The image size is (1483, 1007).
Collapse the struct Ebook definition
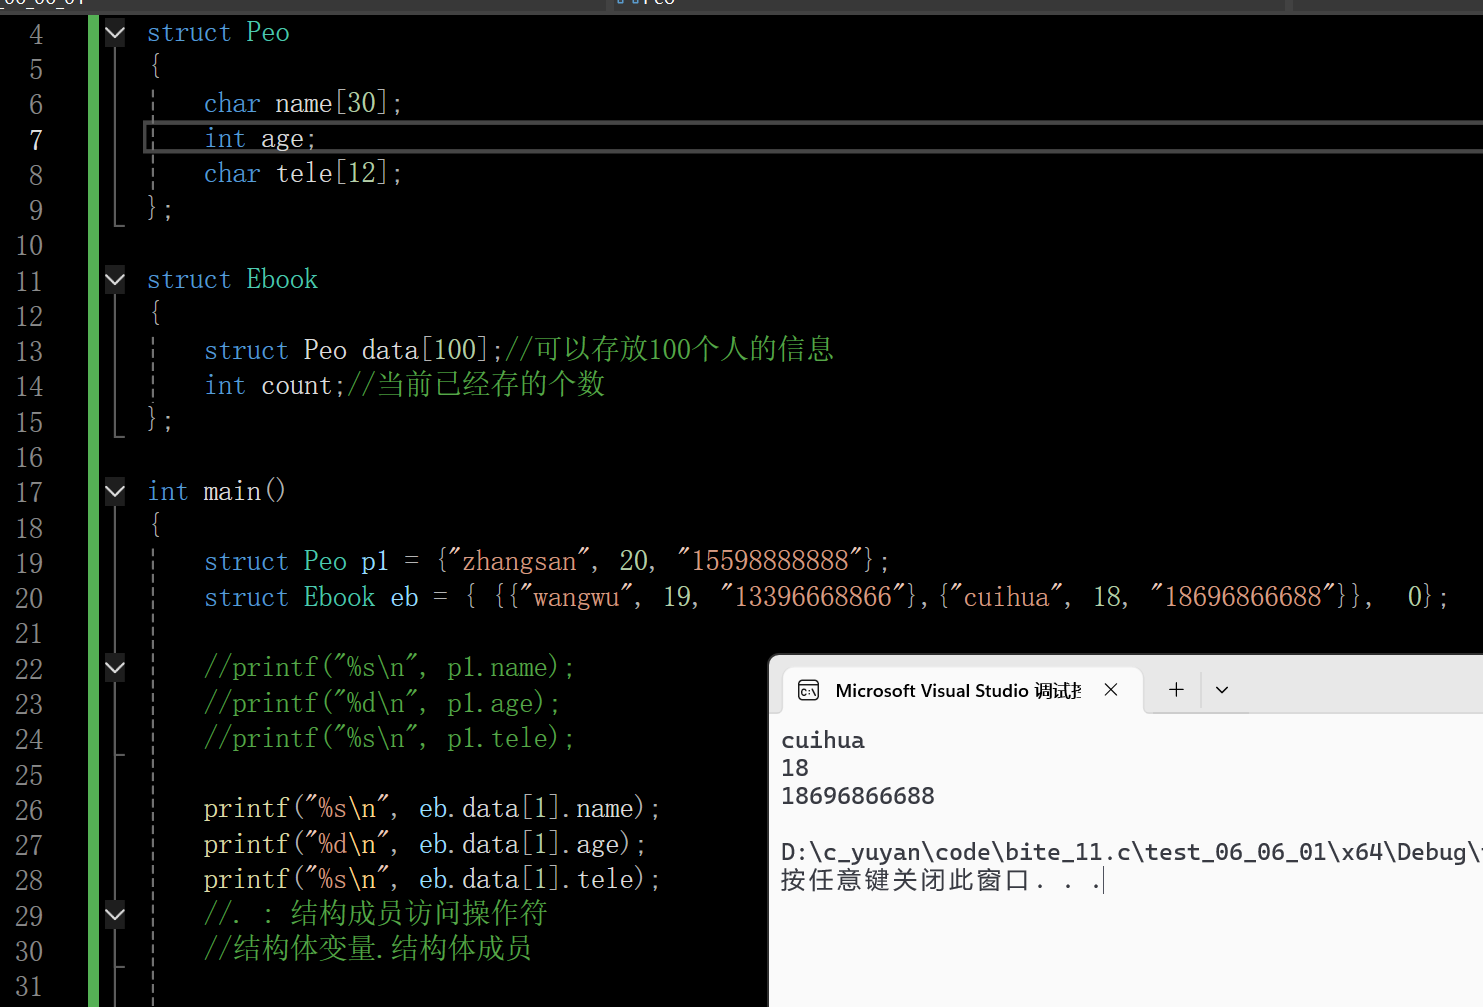pos(115,279)
